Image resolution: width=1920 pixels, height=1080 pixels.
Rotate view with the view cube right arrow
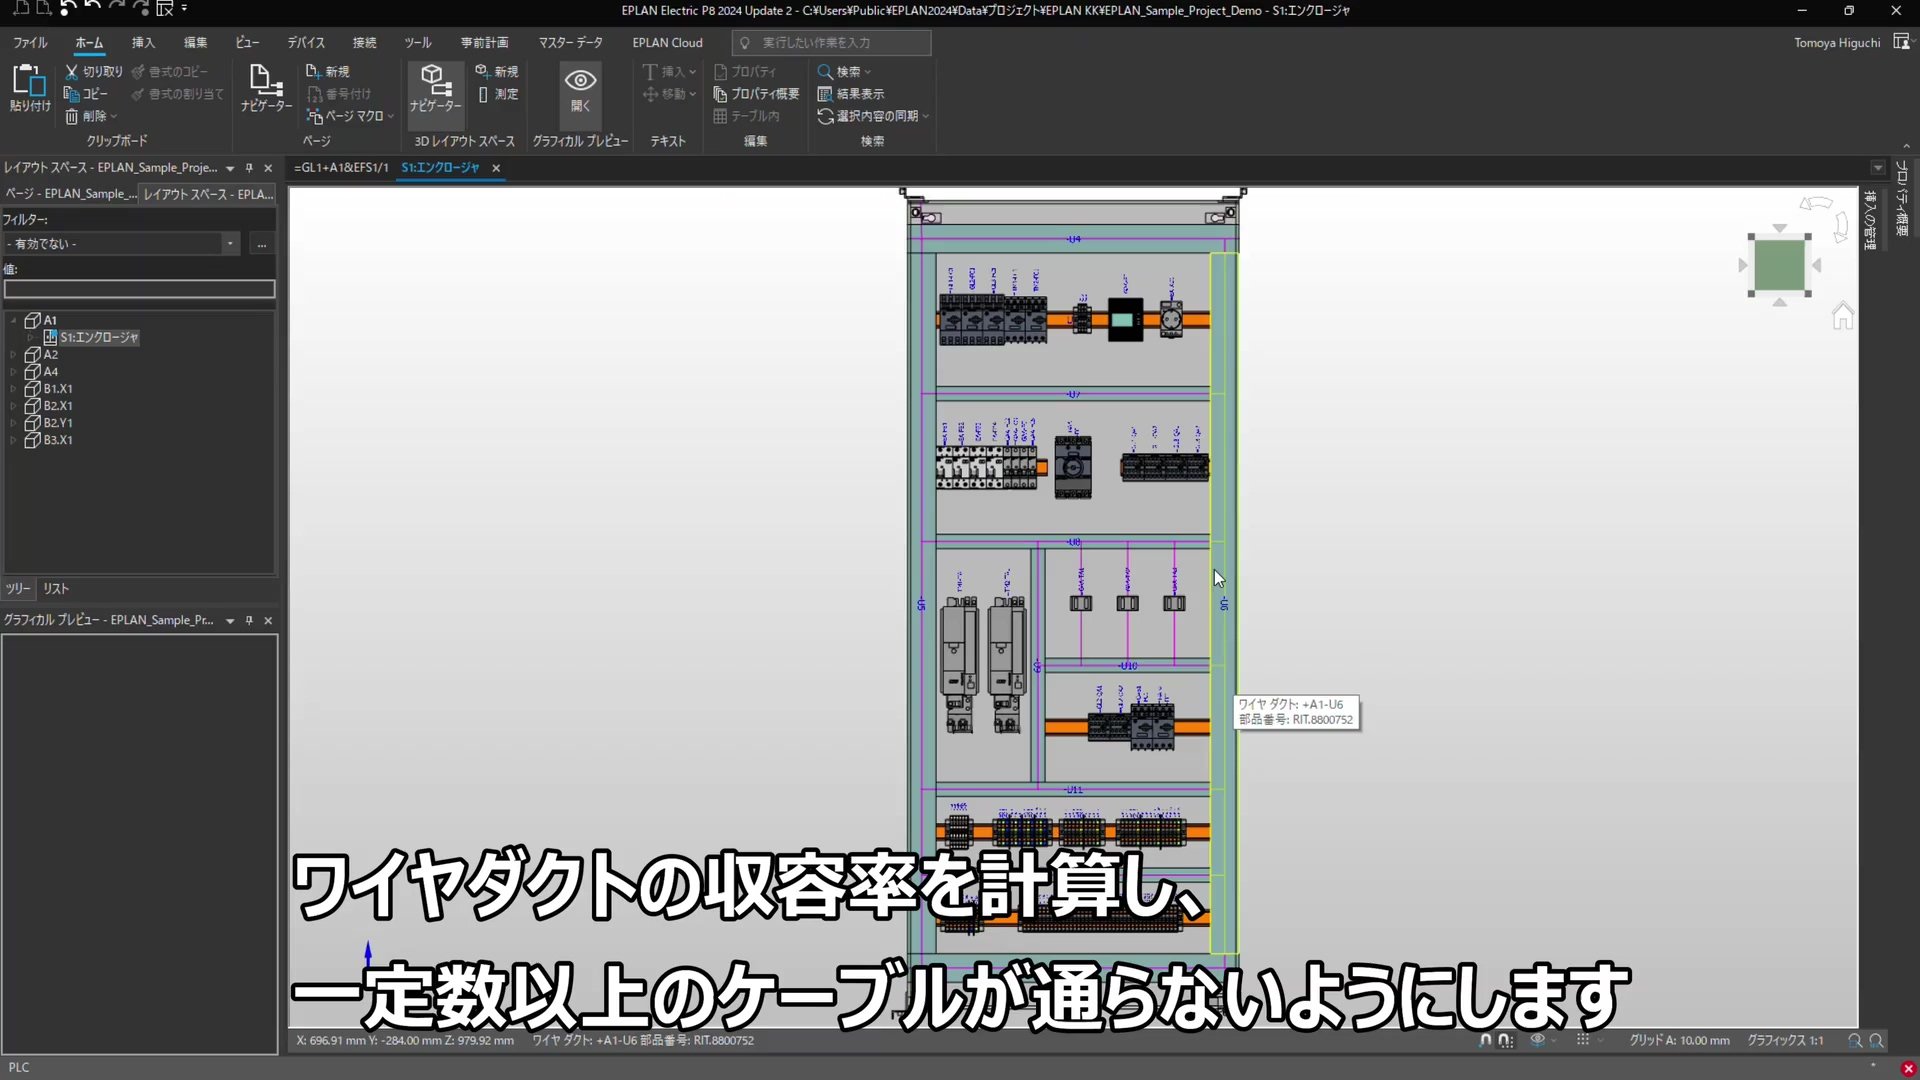click(x=1817, y=265)
